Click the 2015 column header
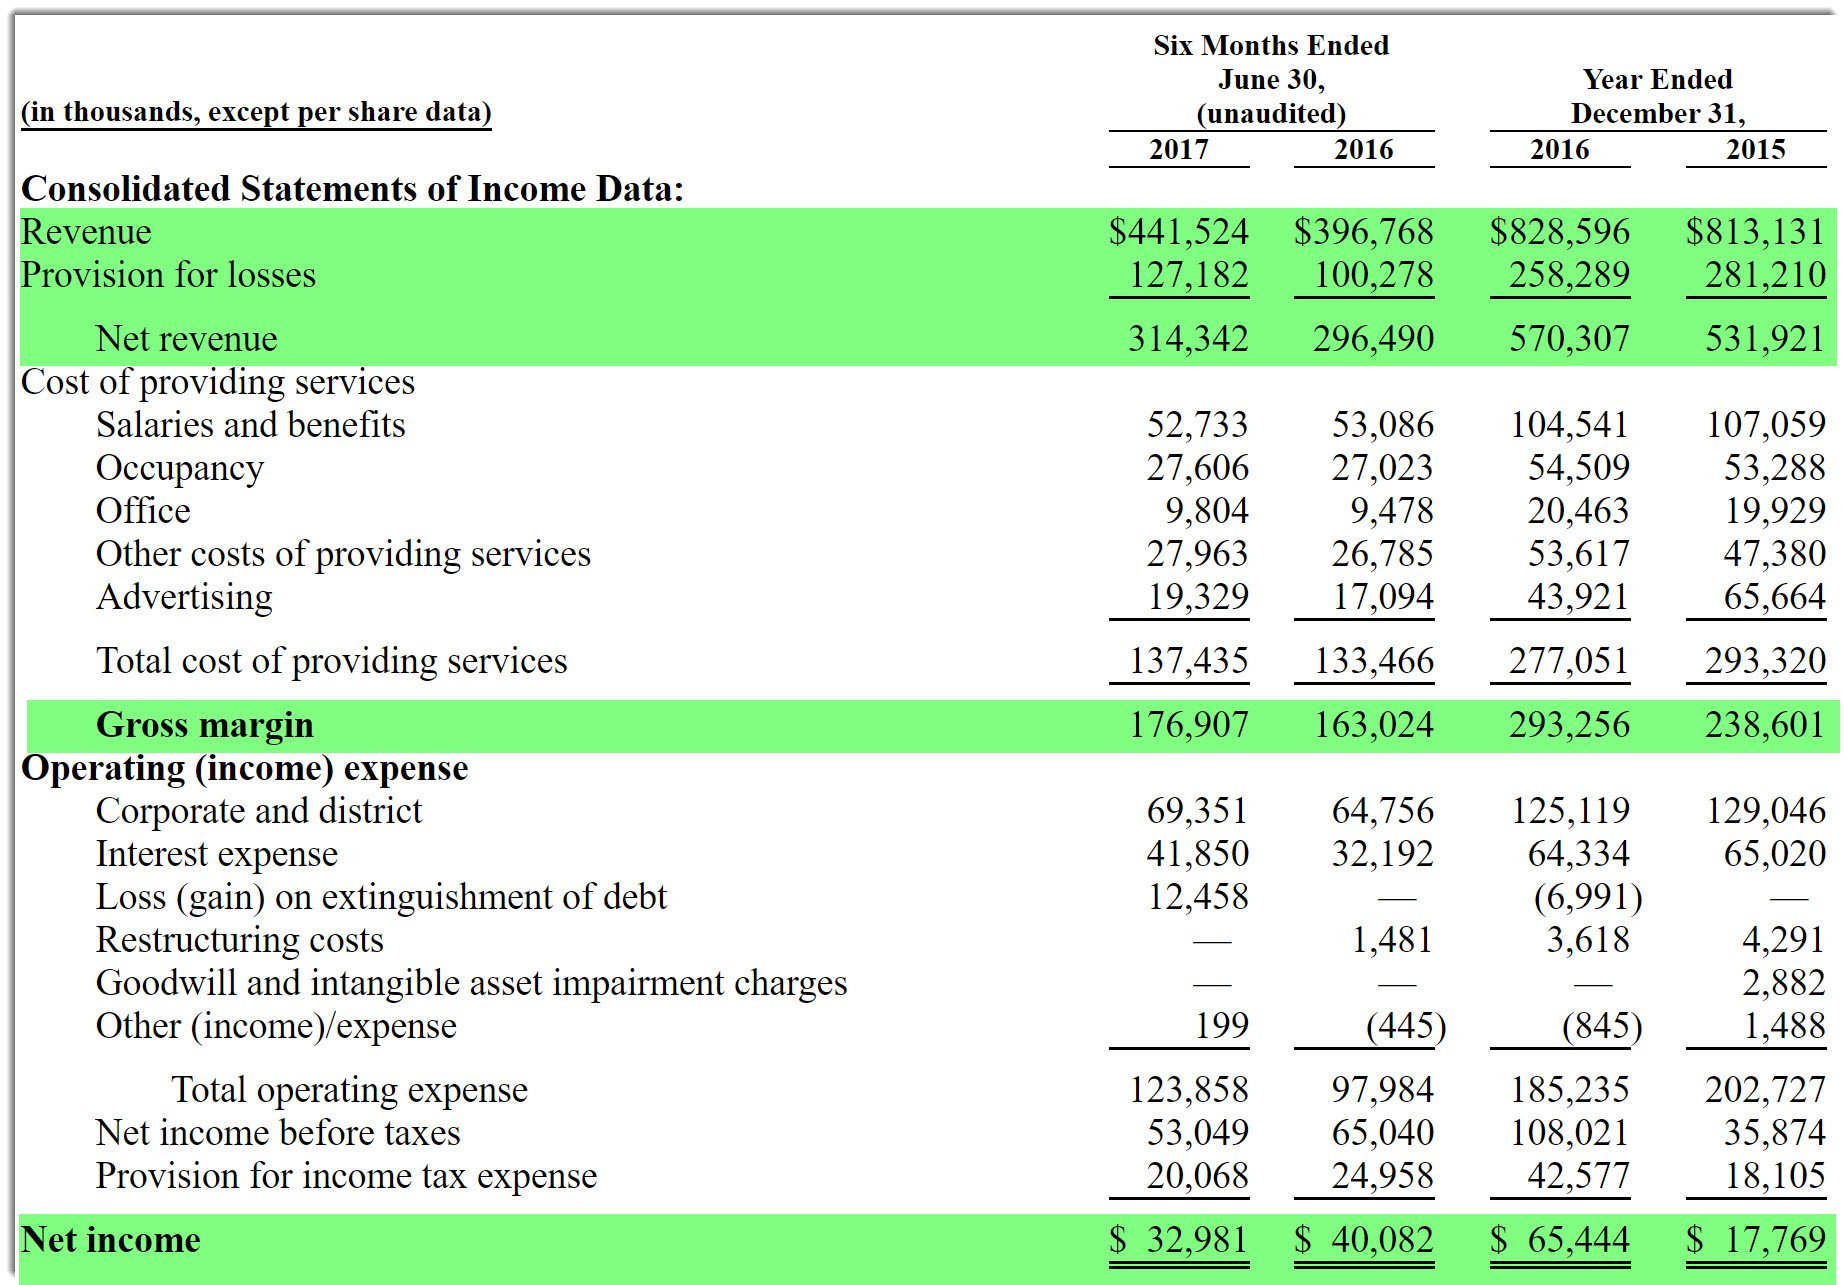Viewport: 1844px width, 1285px height. [x=1756, y=150]
